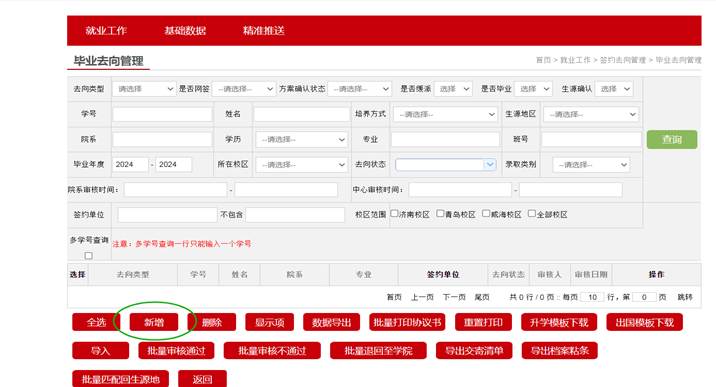Check the 威海校区 checkbox
The width and height of the screenshot is (716, 387).
(486, 214)
